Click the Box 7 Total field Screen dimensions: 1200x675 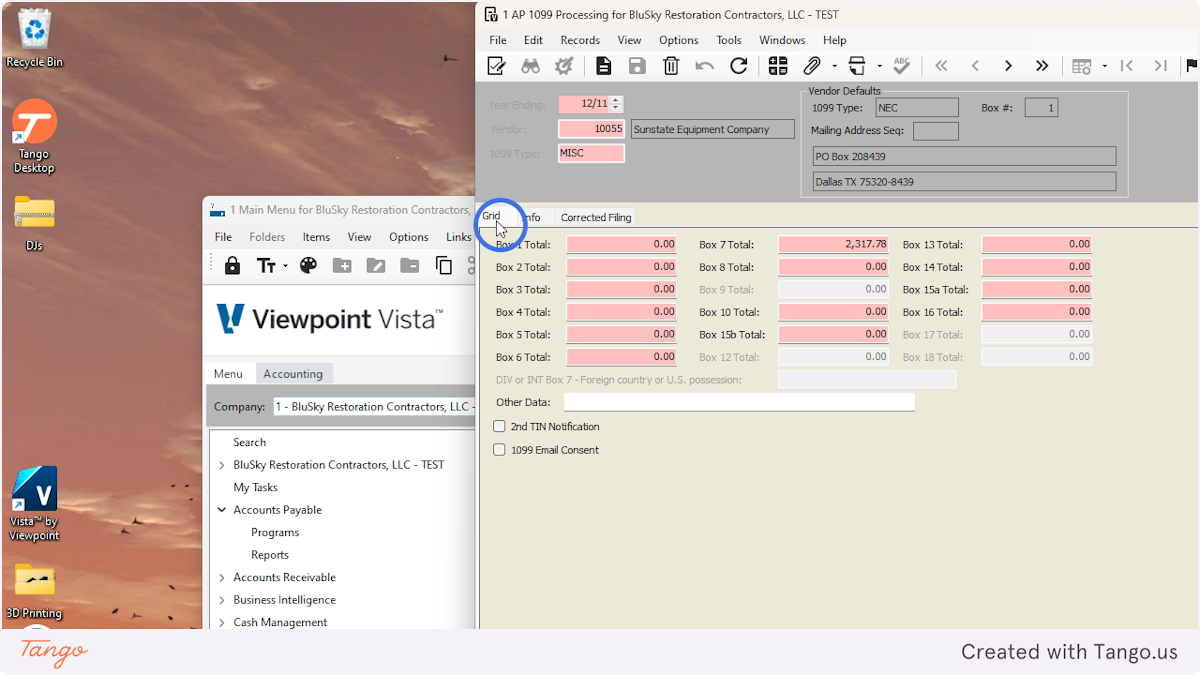(x=834, y=244)
